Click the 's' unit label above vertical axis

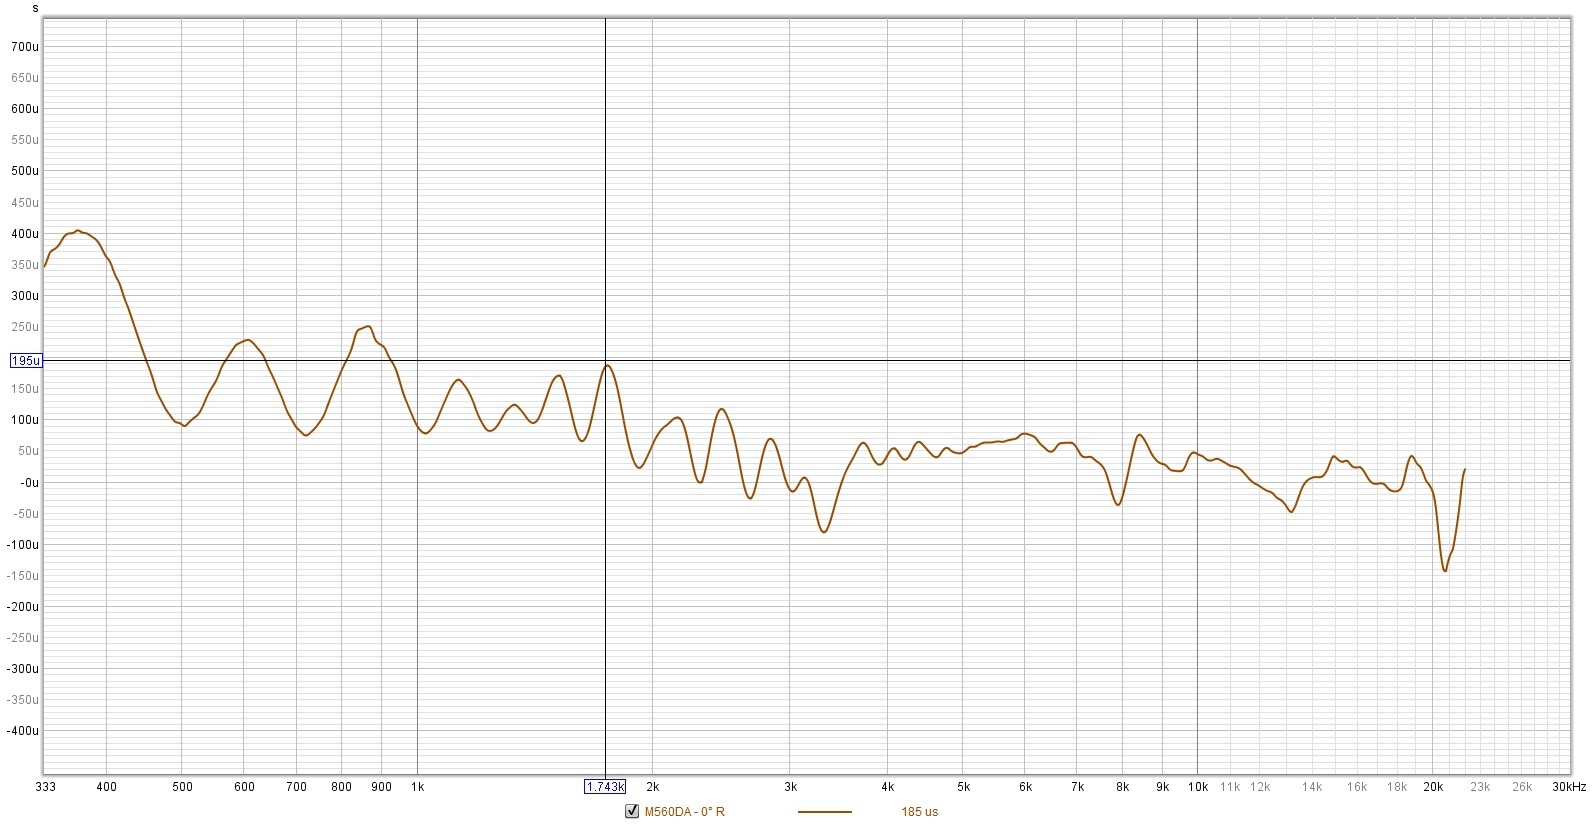tap(36, 8)
